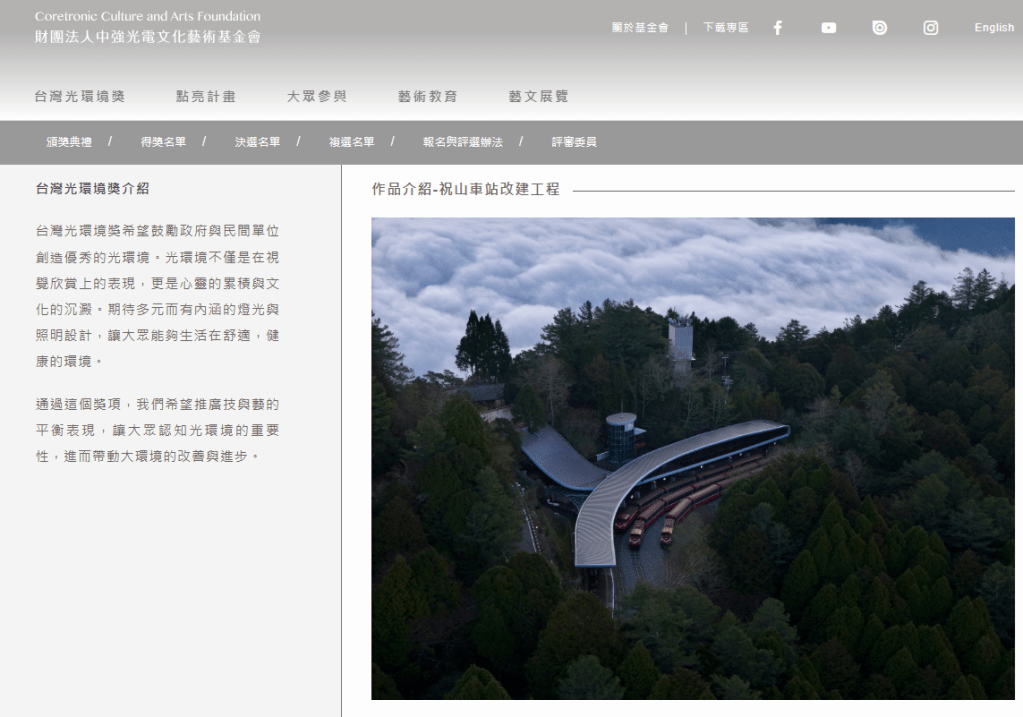Open 複選名單 submenu item
This screenshot has height=717, width=1023.
(x=351, y=142)
